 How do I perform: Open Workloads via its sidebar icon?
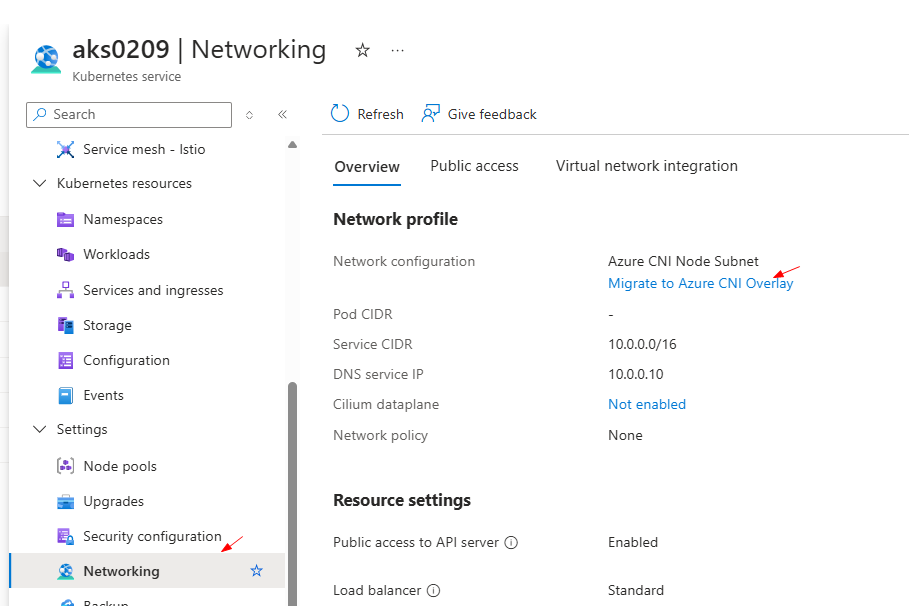pos(66,254)
